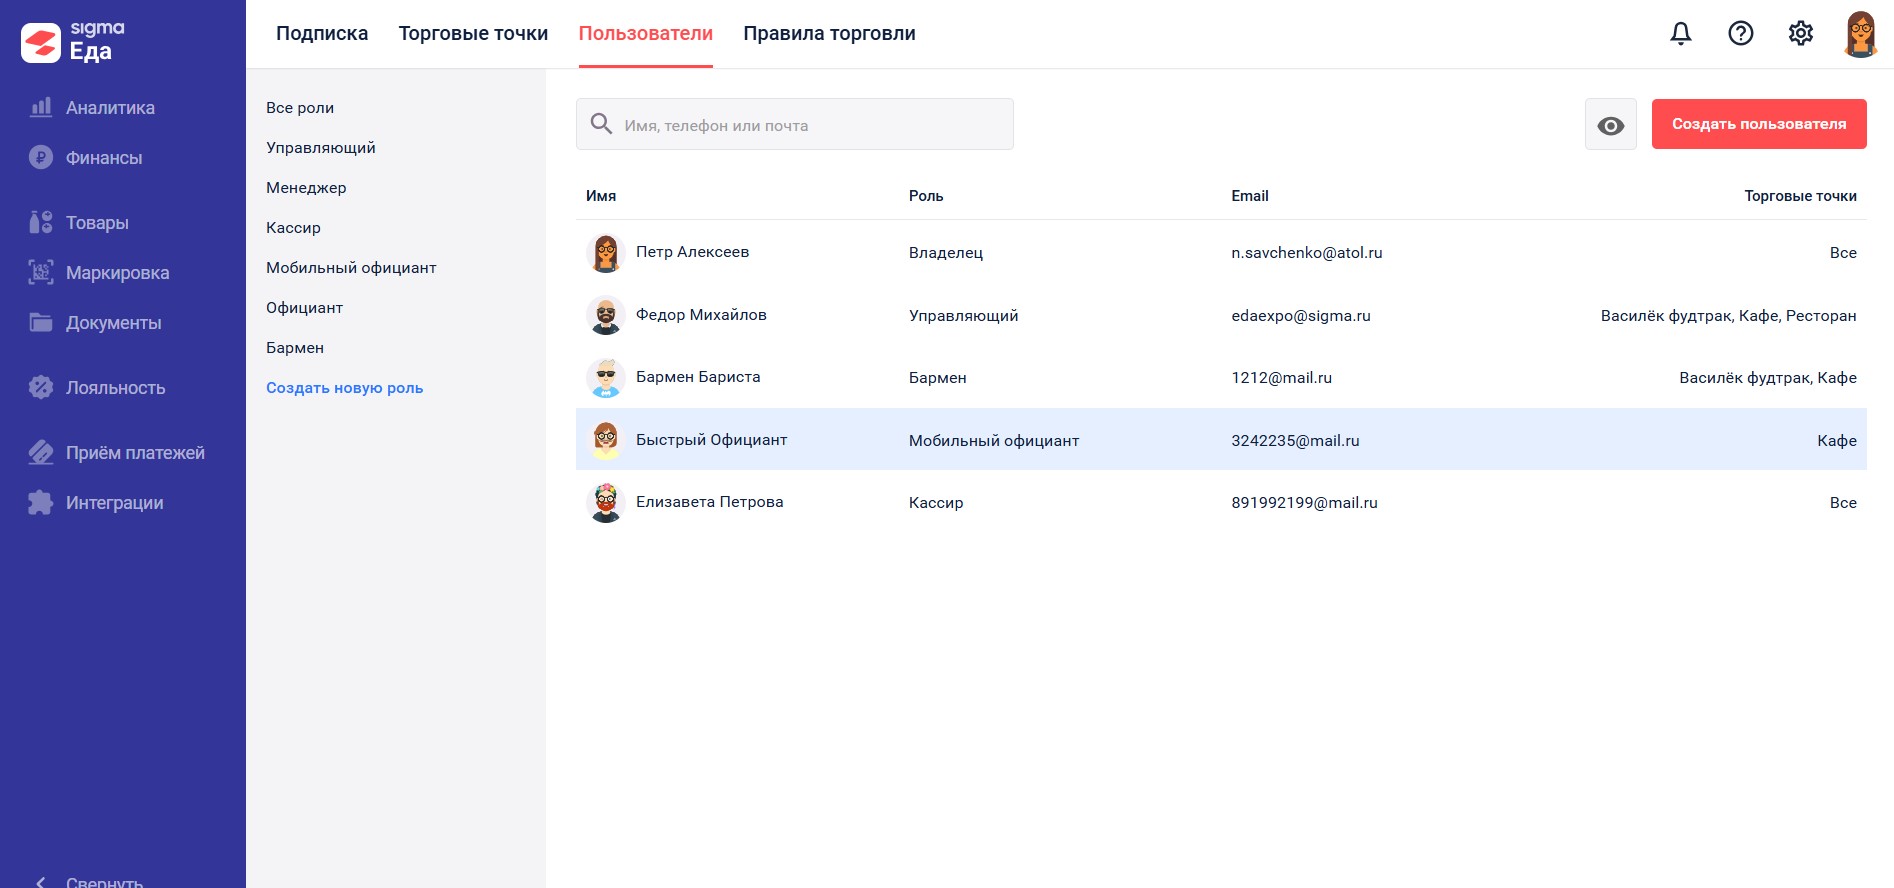This screenshot has height=888, width=1894.
Task: Toggle the eye visibility button
Action: click(x=1611, y=125)
